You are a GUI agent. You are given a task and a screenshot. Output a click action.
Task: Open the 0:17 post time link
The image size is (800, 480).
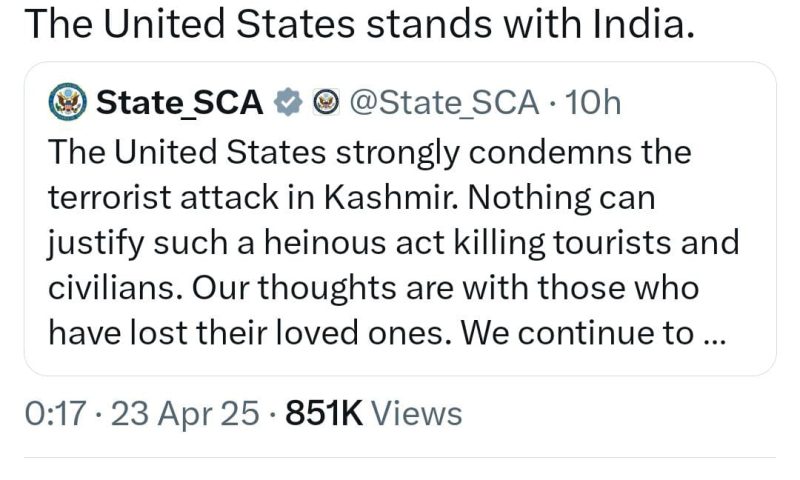pos(55,413)
